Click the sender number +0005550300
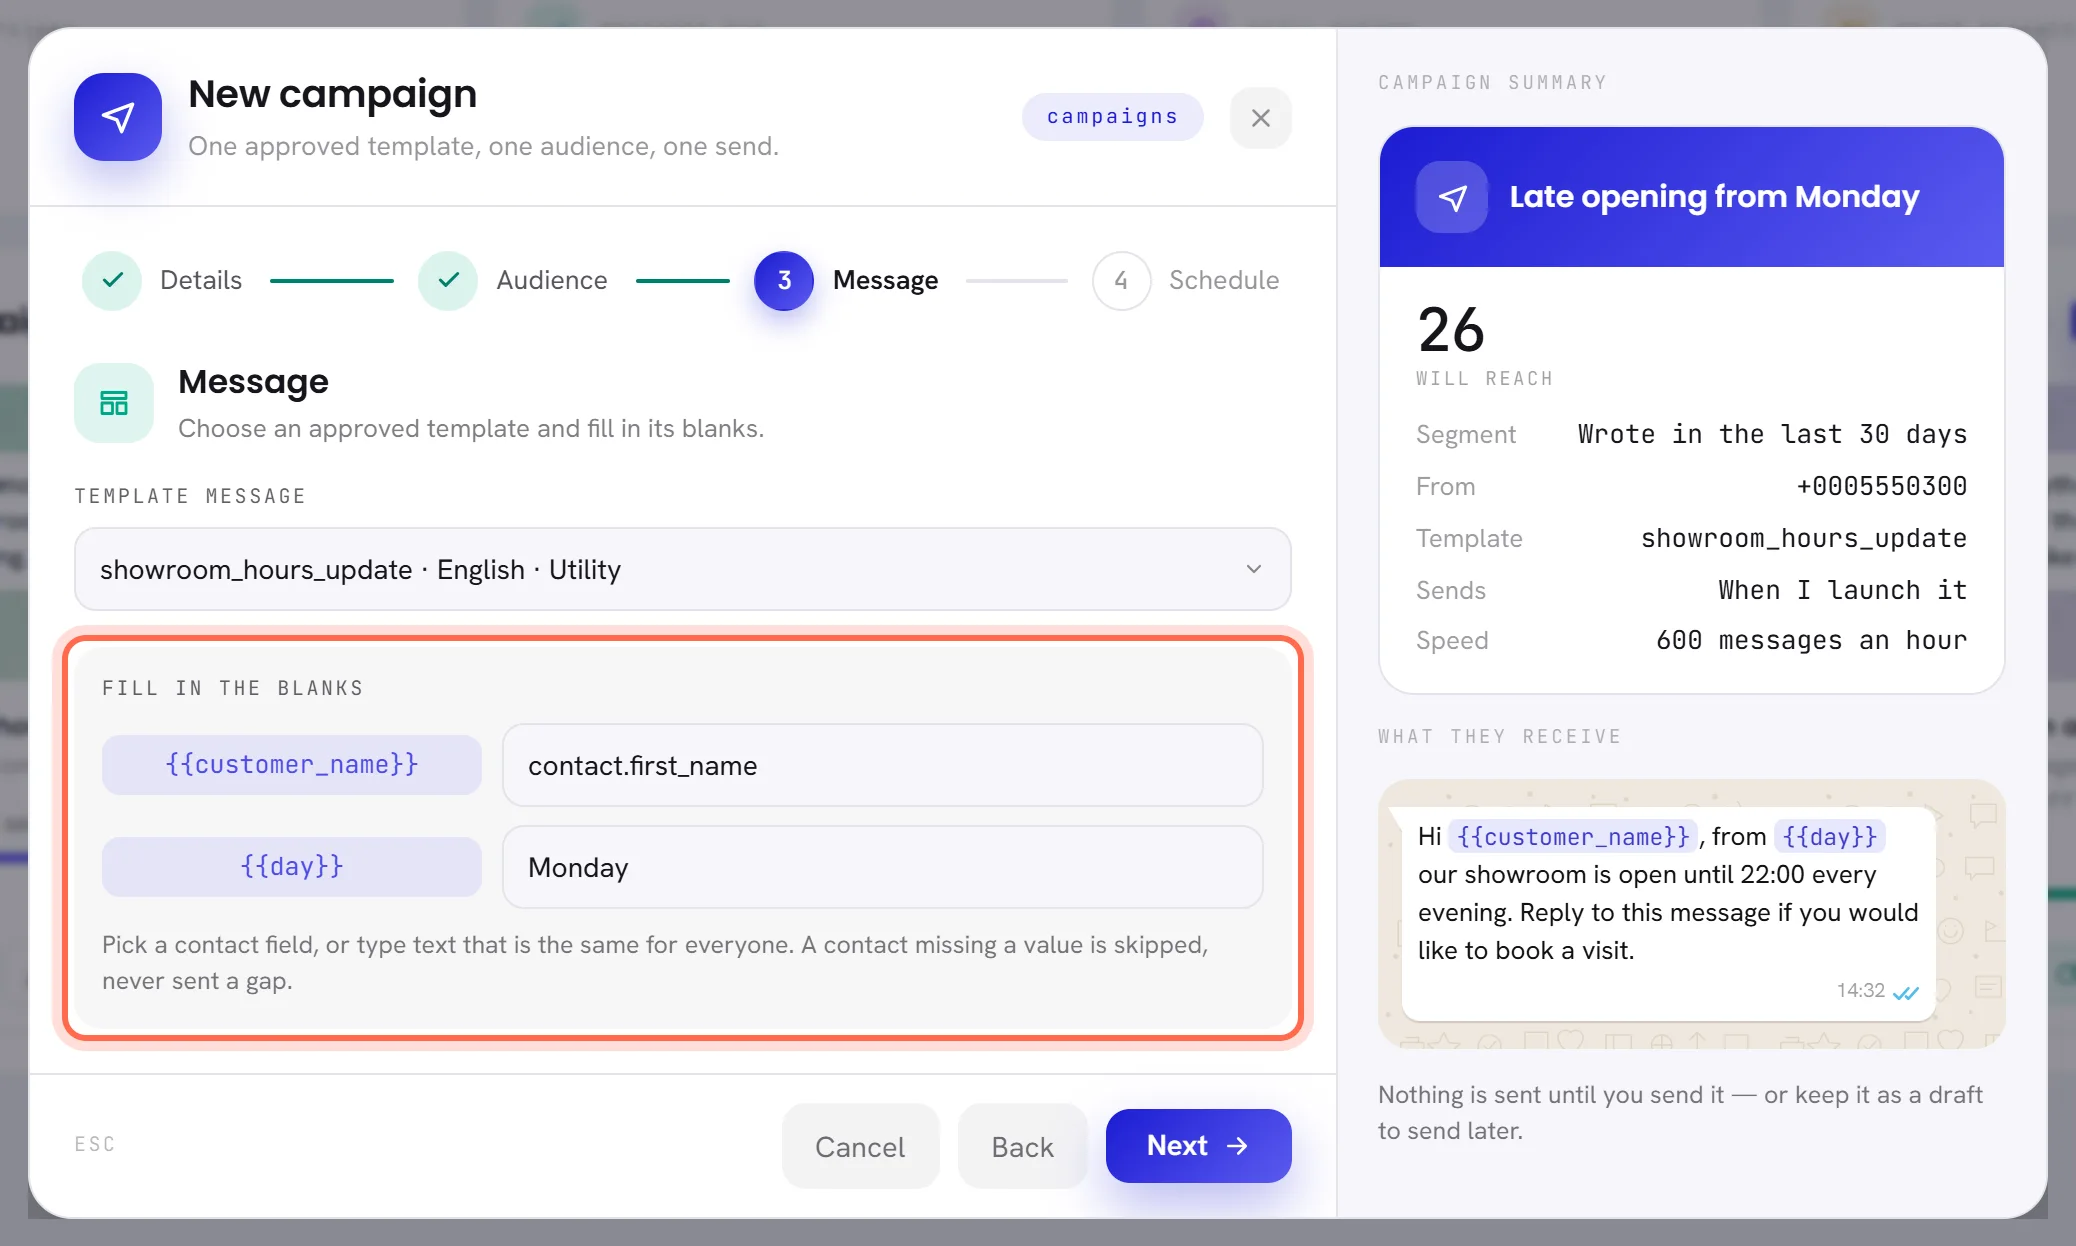Viewport: 2076px width, 1246px height. pyautogui.click(x=1881, y=486)
